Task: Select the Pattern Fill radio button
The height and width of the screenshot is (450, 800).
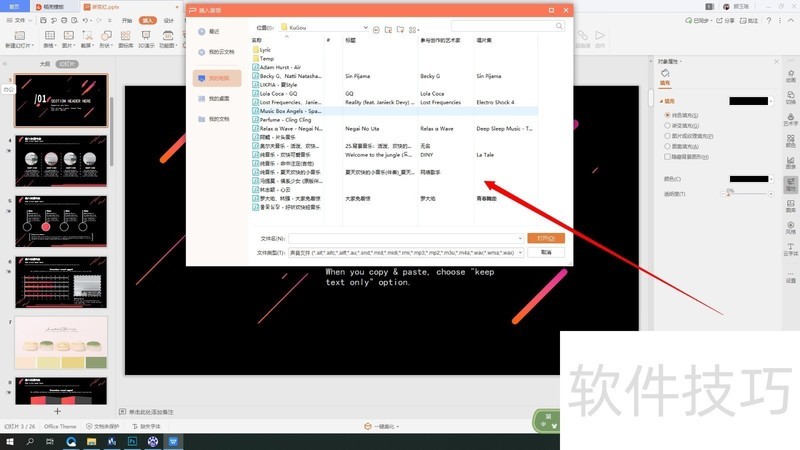Action: click(x=667, y=146)
